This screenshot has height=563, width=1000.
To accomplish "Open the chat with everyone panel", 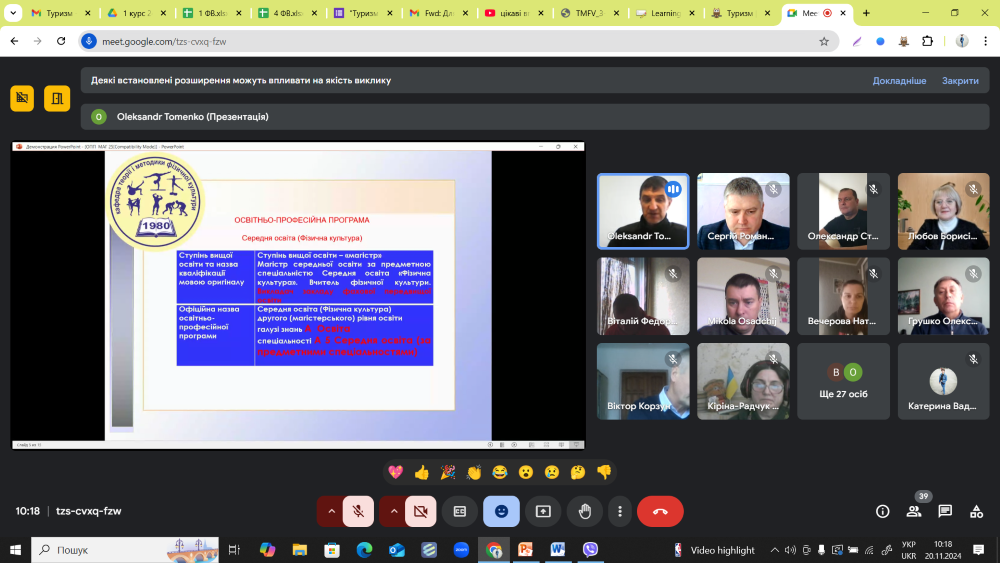I will click(945, 511).
